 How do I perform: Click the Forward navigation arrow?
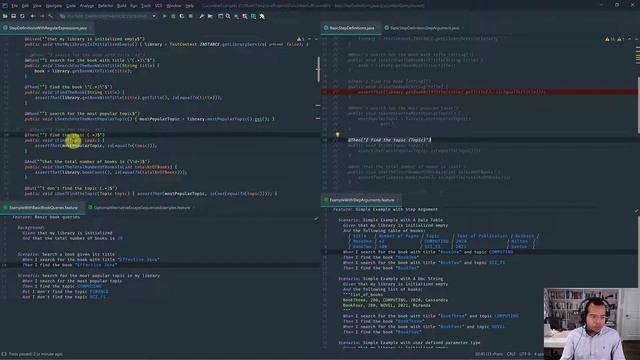coord(41,16)
